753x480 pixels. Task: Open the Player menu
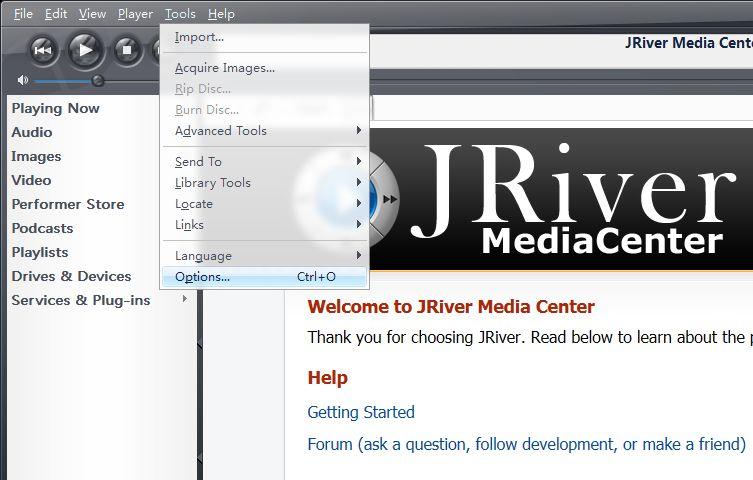pos(135,14)
